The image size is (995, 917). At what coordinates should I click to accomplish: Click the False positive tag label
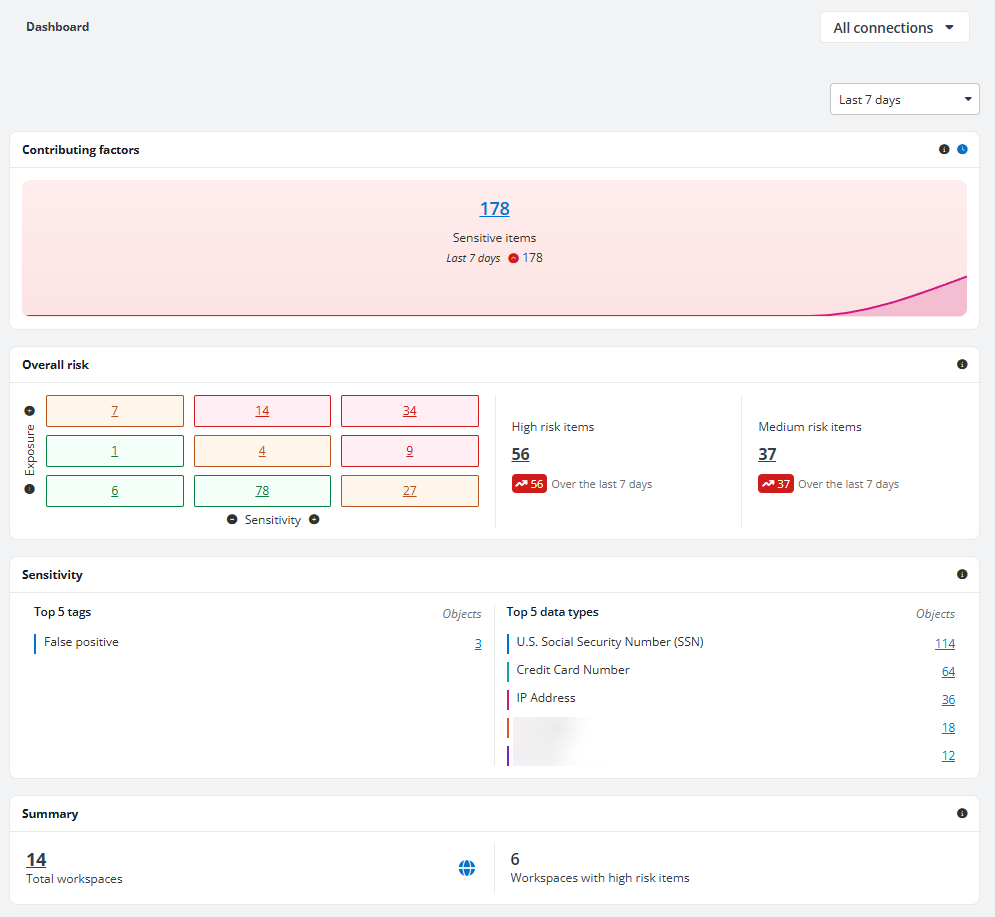click(x=81, y=642)
